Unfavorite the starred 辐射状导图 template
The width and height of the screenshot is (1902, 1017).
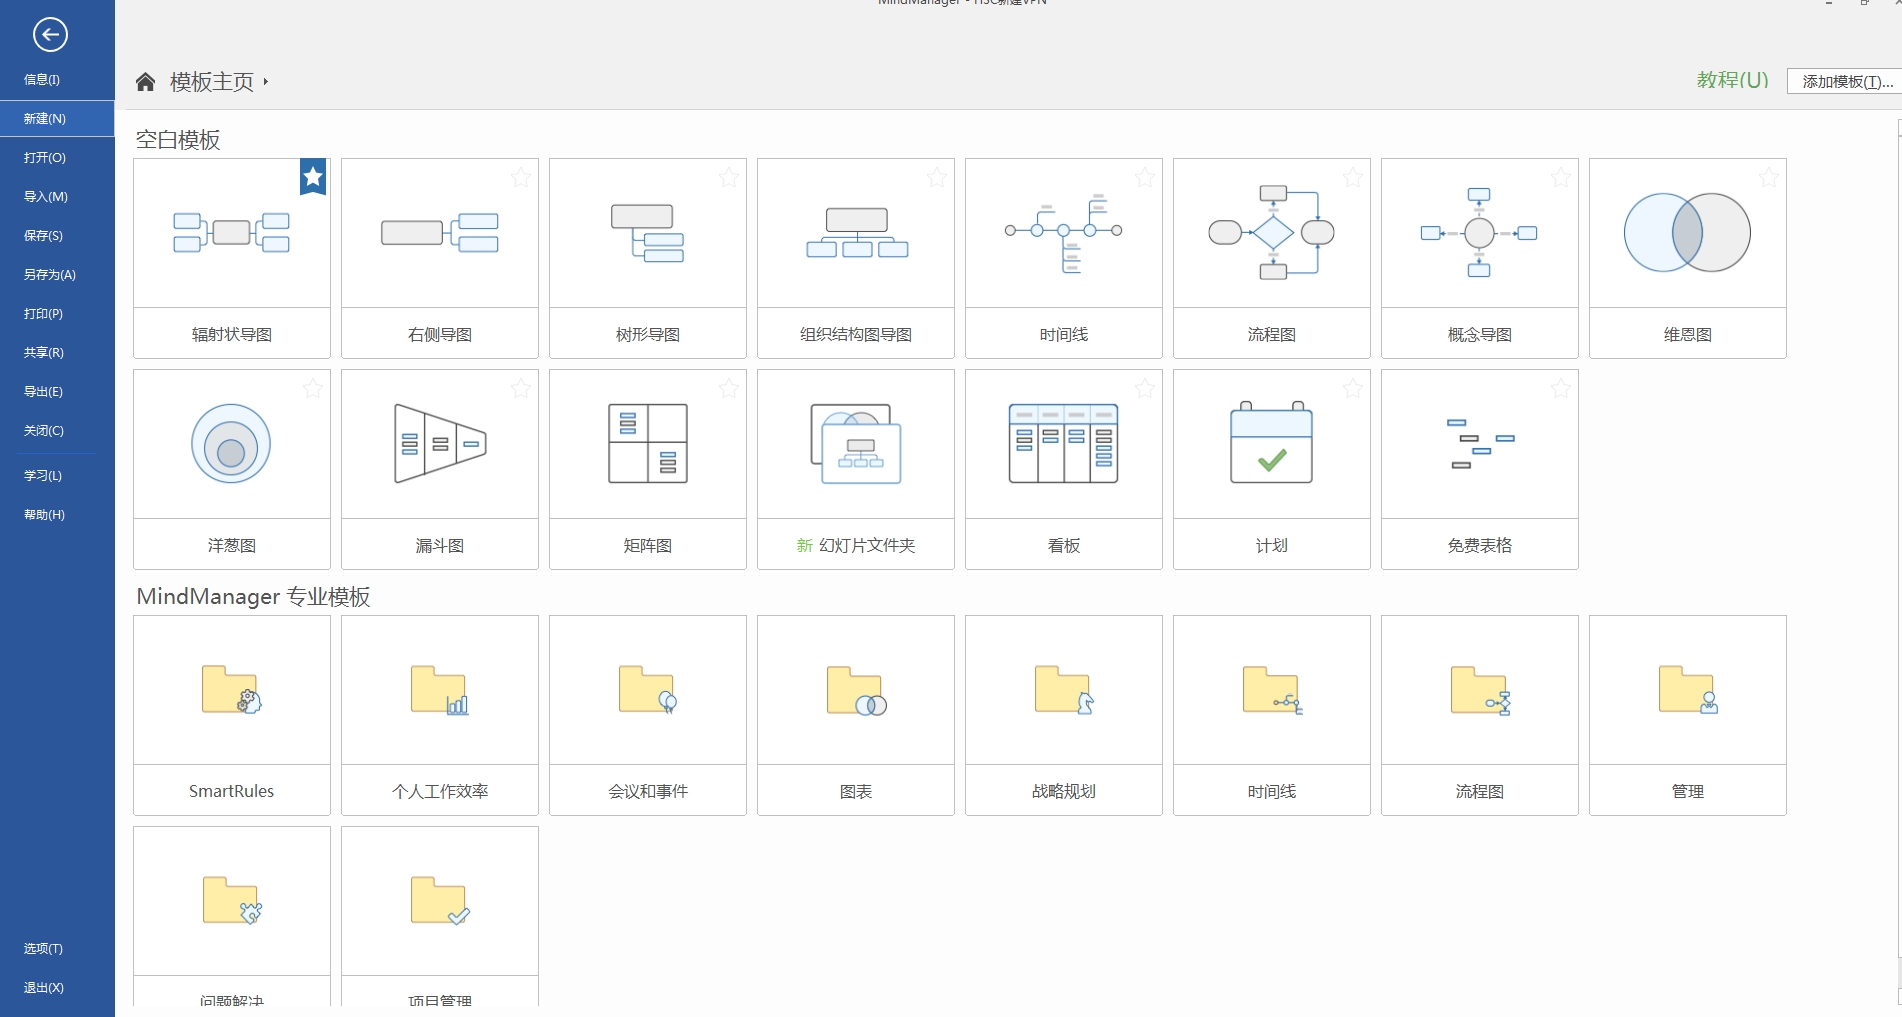312,177
